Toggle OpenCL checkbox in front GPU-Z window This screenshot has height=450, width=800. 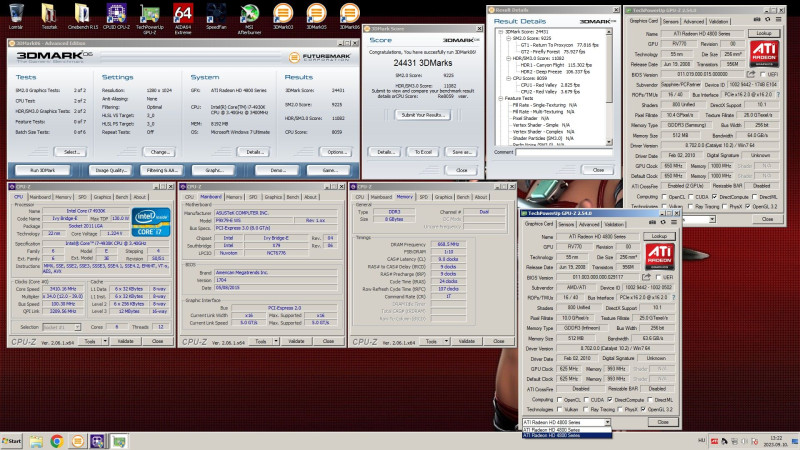click(x=559, y=399)
